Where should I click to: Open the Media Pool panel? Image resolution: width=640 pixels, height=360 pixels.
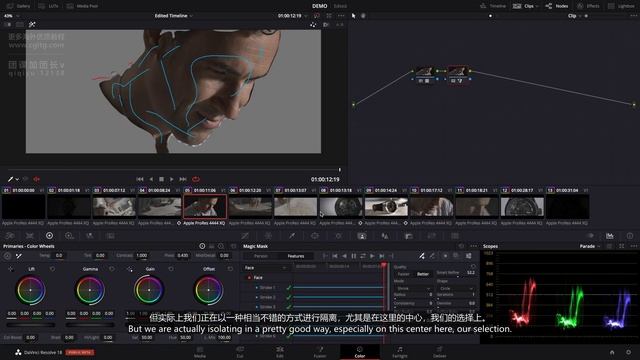click(x=82, y=6)
